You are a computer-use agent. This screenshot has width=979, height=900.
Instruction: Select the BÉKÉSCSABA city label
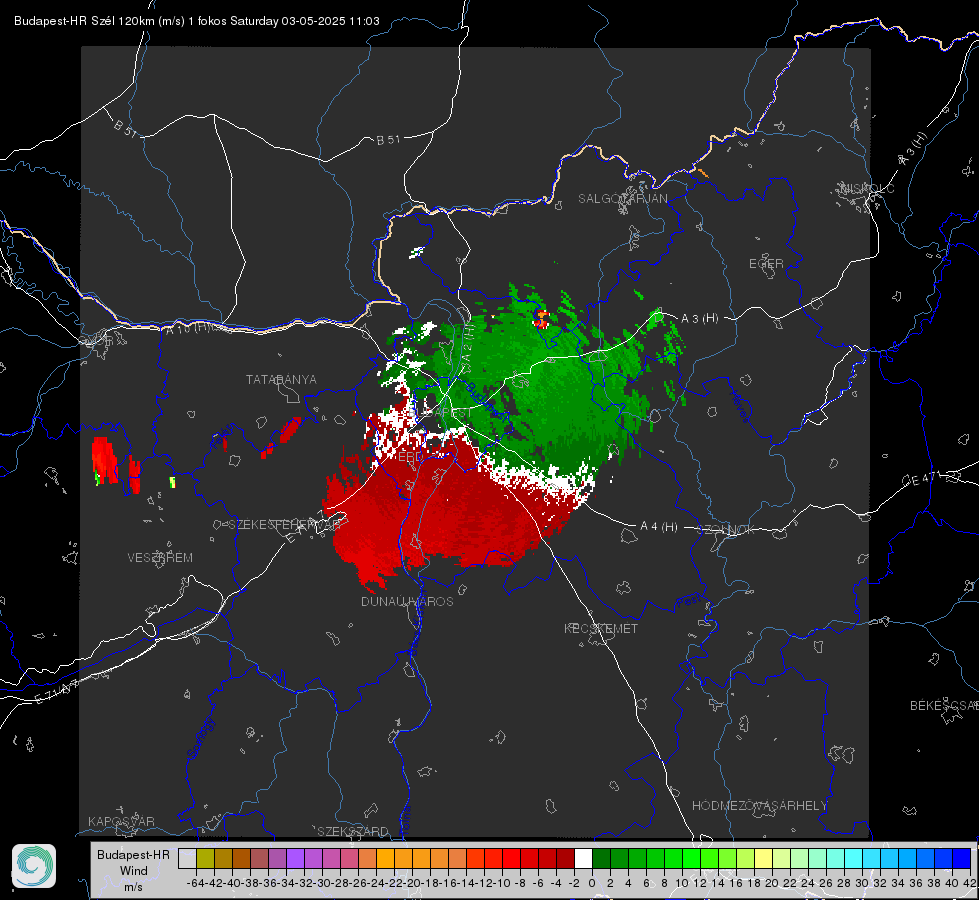click(944, 706)
